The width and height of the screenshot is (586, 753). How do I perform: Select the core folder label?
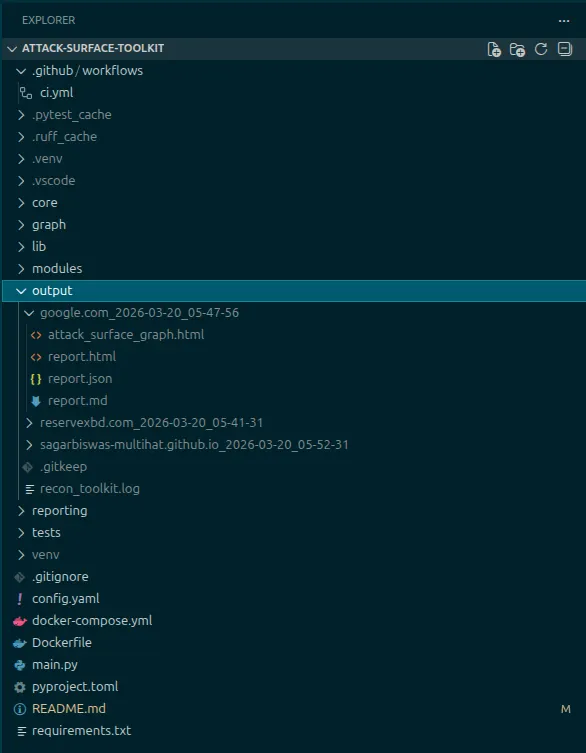point(45,203)
